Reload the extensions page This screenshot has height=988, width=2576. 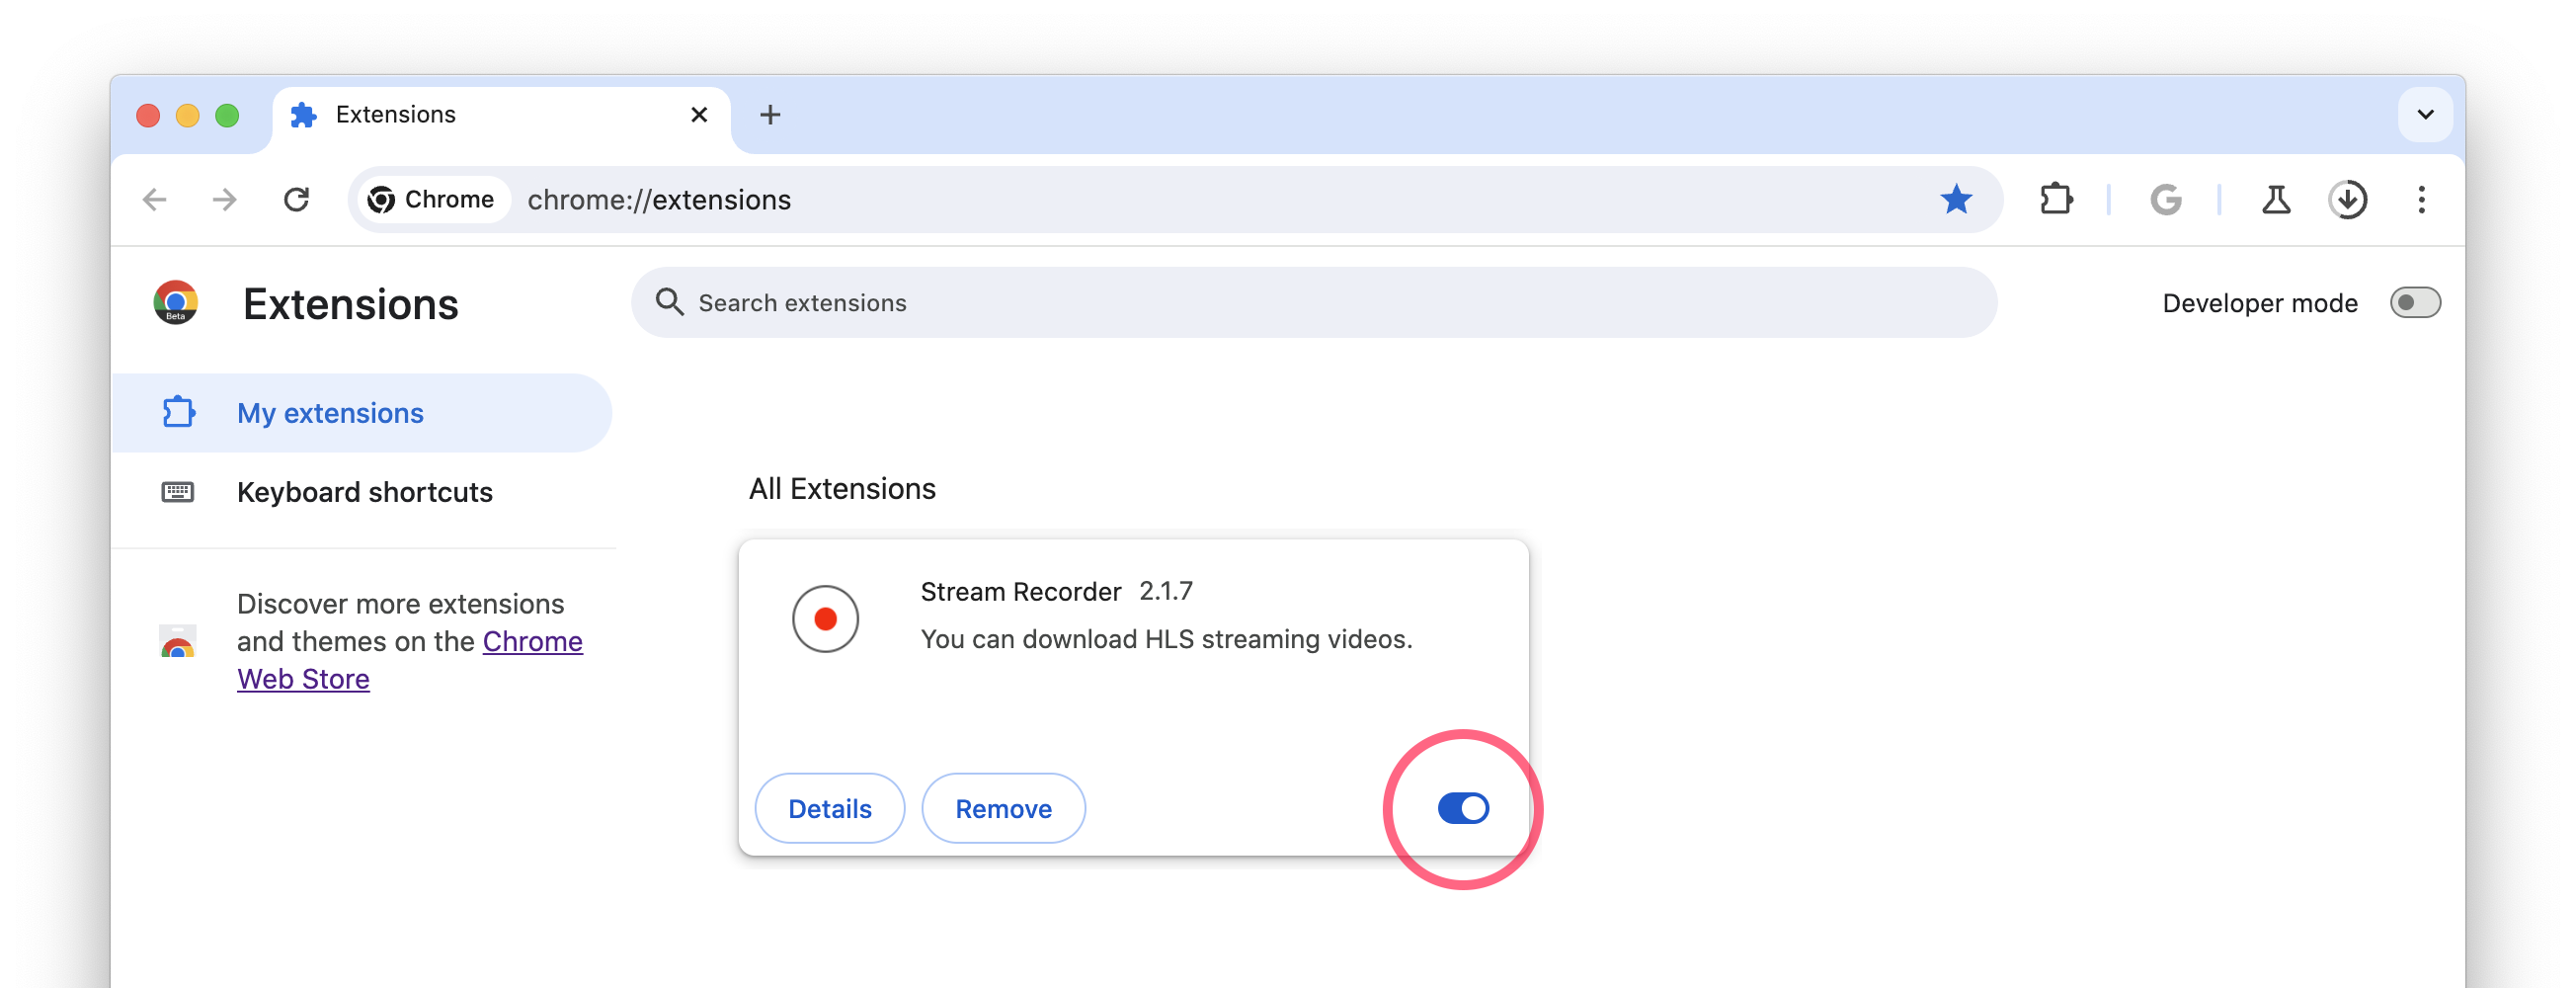296,200
